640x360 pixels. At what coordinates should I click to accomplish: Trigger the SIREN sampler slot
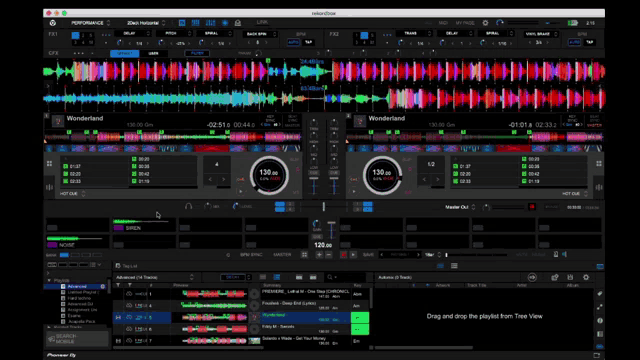click(144, 225)
